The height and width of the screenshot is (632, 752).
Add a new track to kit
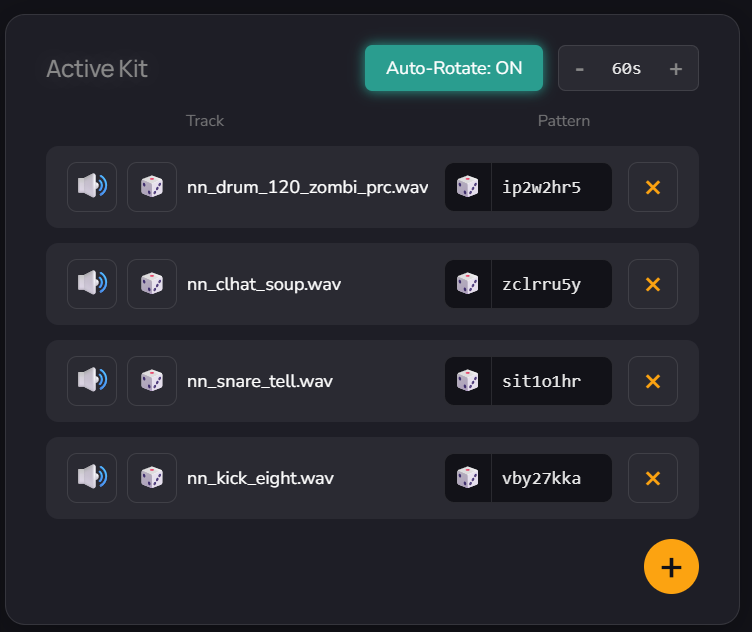point(671,567)
